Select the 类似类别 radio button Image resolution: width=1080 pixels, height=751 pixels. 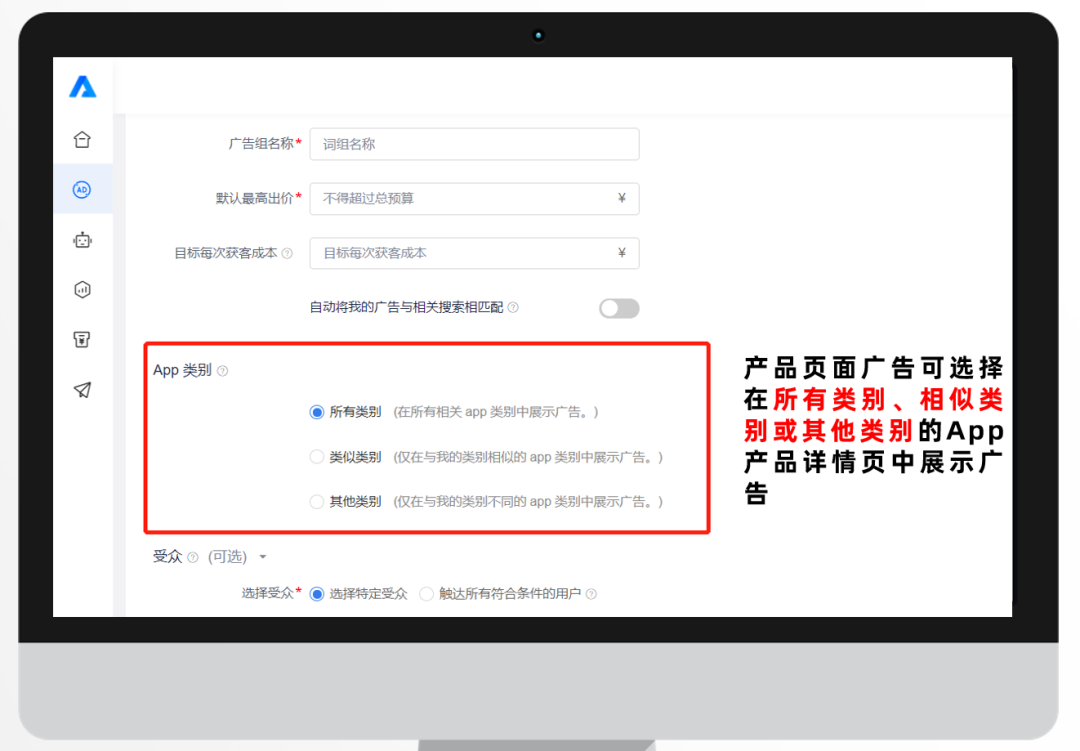click(317, 457)
